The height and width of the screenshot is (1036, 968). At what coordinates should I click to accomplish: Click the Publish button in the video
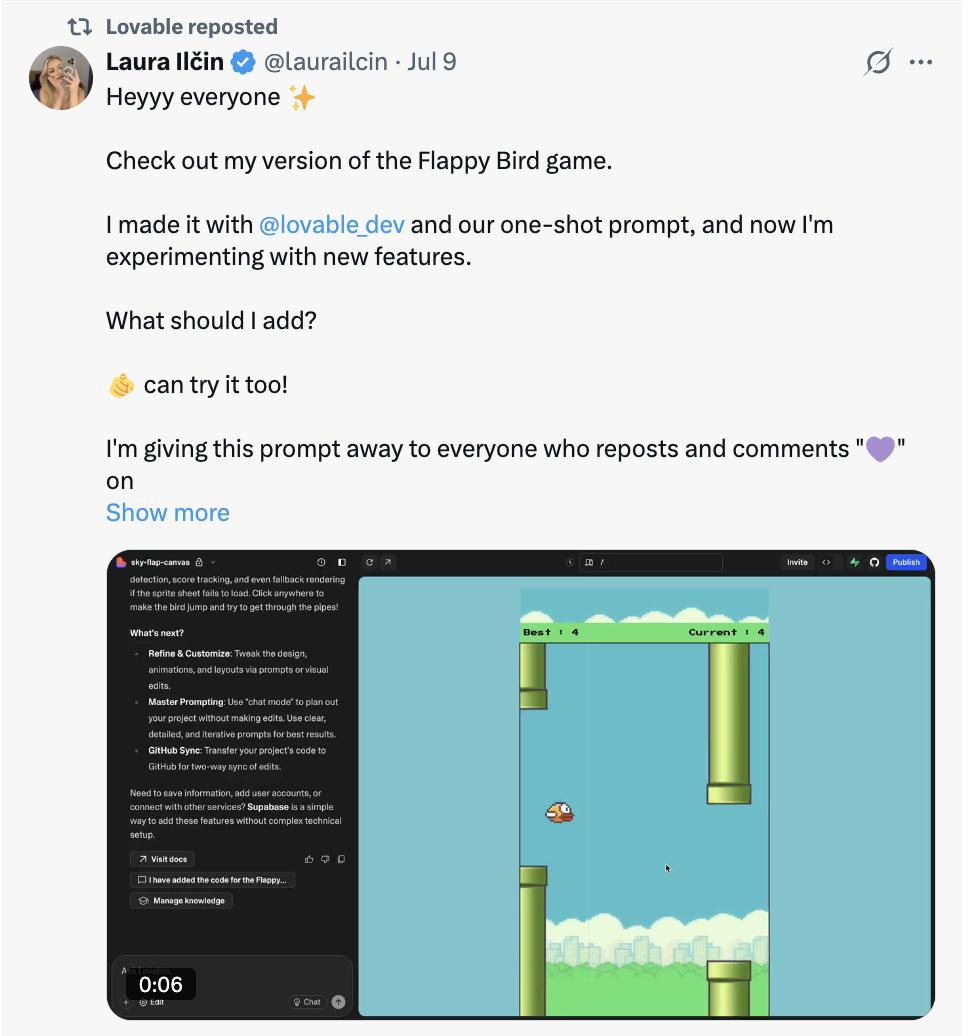tap(906, 562)
